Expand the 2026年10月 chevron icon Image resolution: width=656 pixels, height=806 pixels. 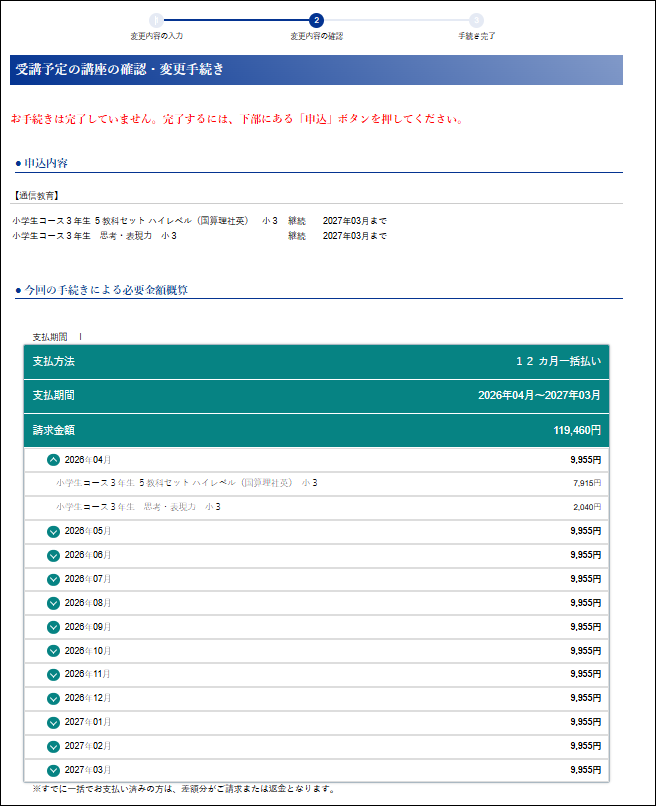(x=53, y=651)
